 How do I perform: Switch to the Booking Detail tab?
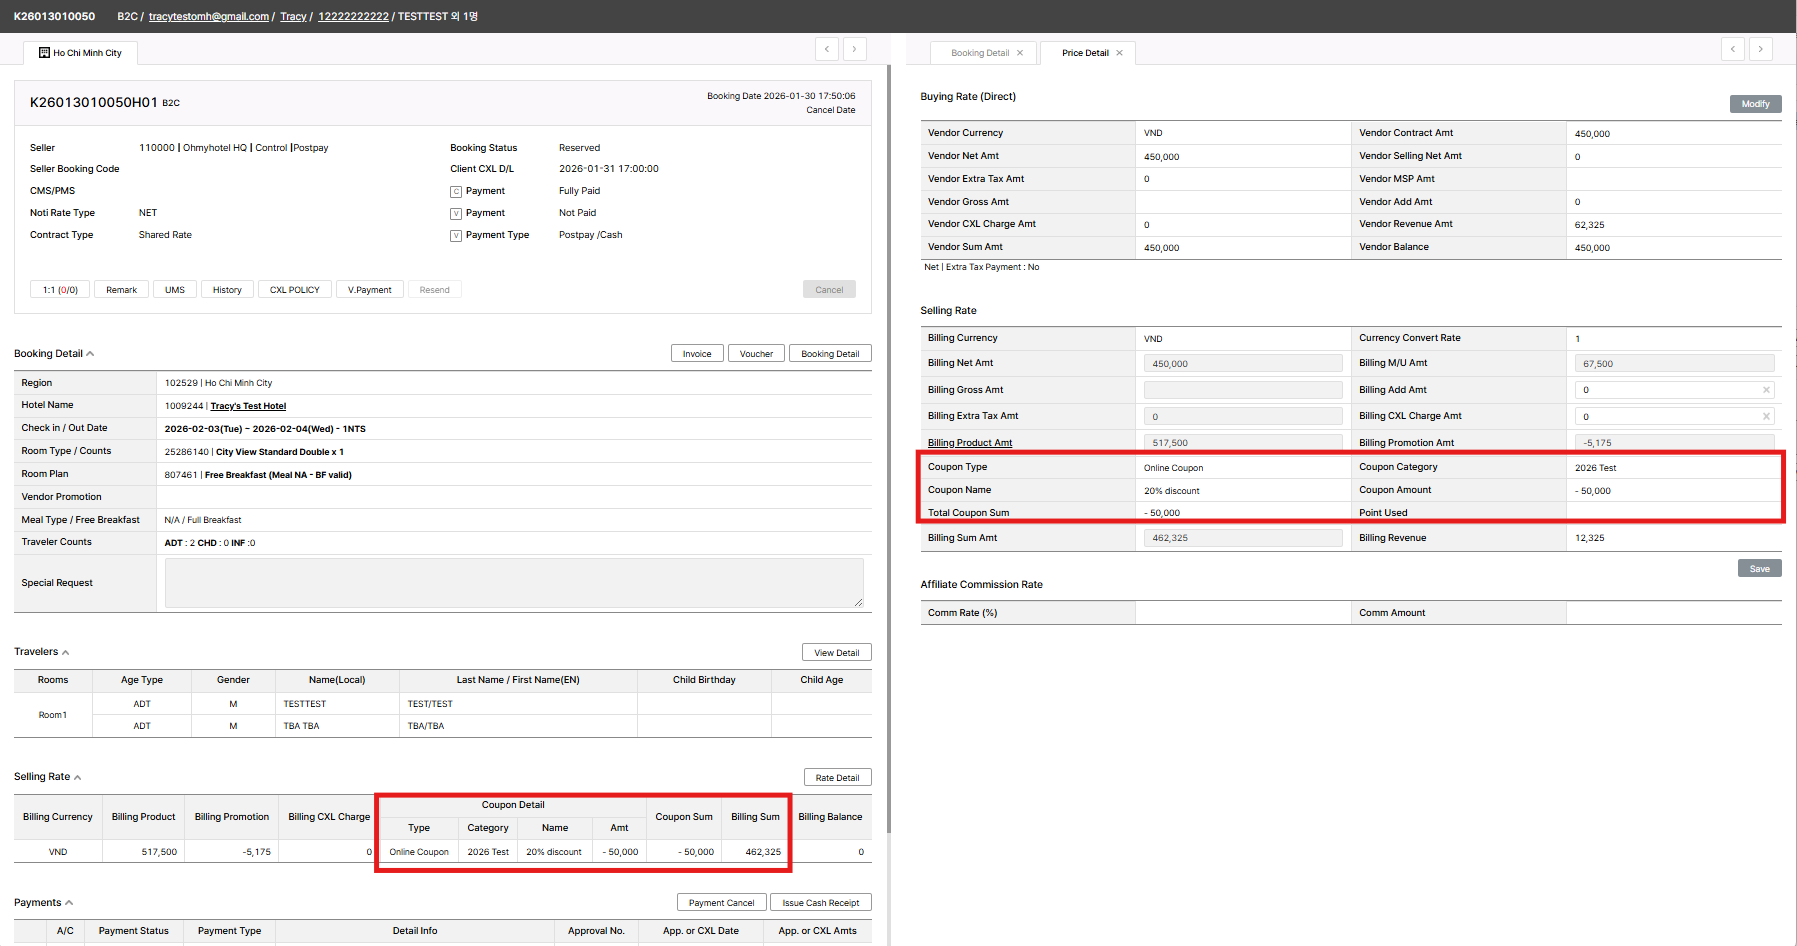(979, 53)
